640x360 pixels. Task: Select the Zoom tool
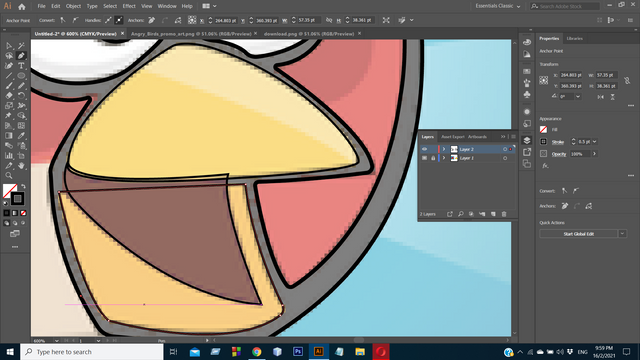tap(9, 176)
